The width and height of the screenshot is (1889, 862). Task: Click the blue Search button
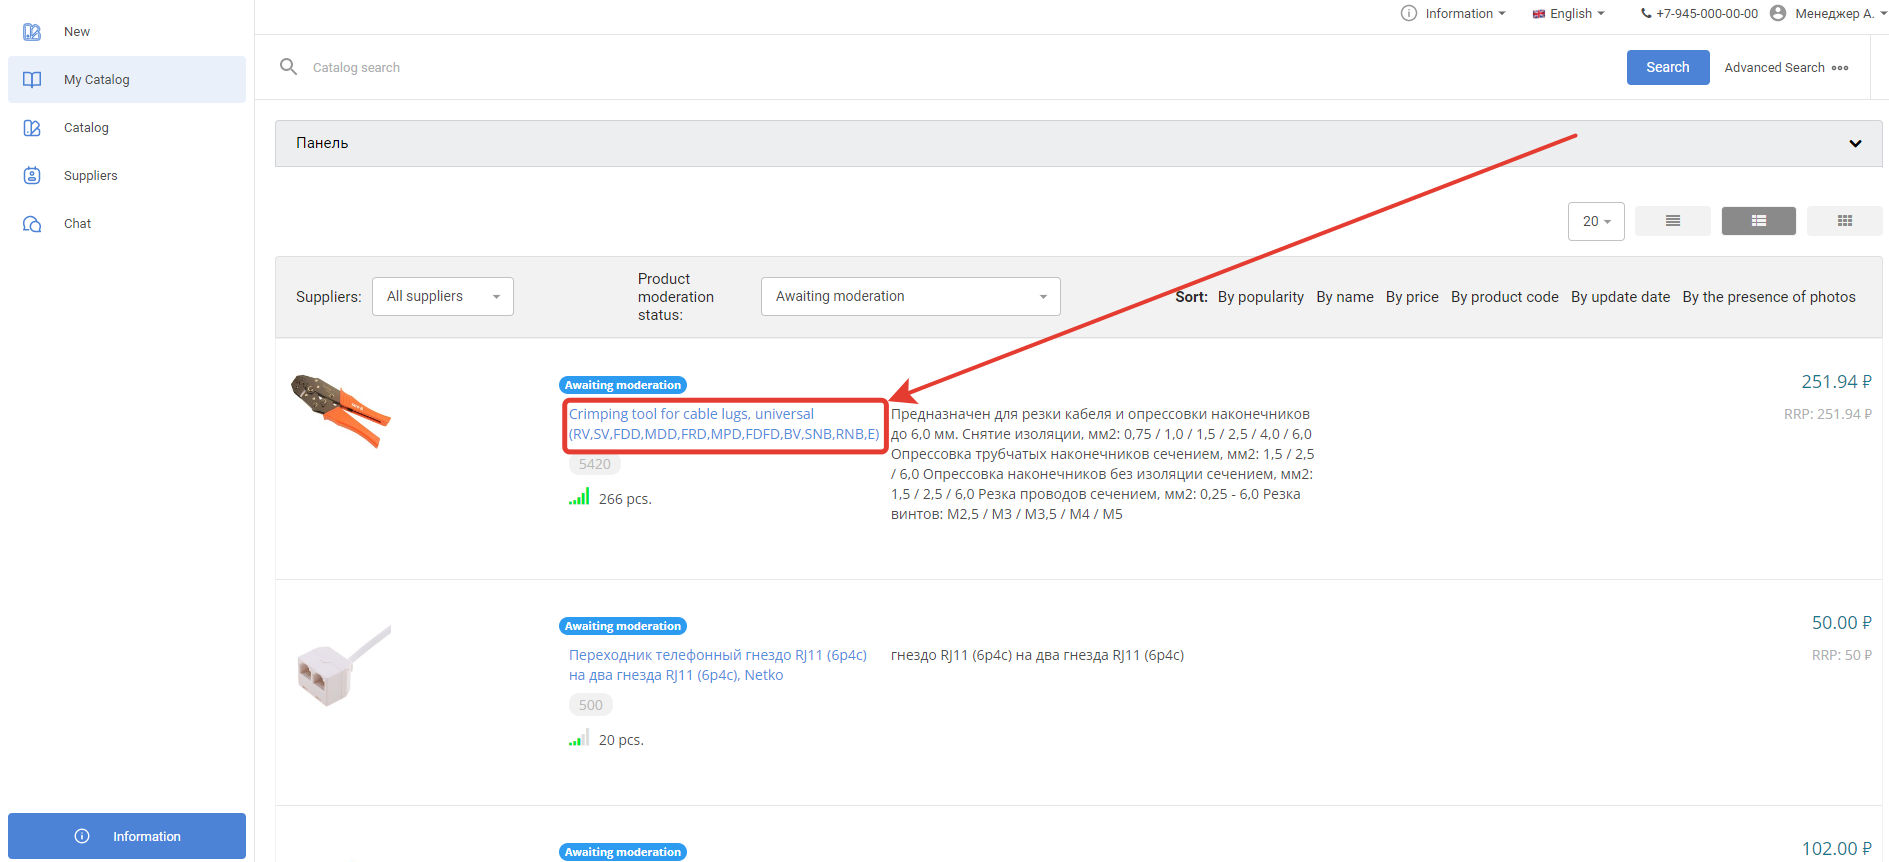[1668, 67]
